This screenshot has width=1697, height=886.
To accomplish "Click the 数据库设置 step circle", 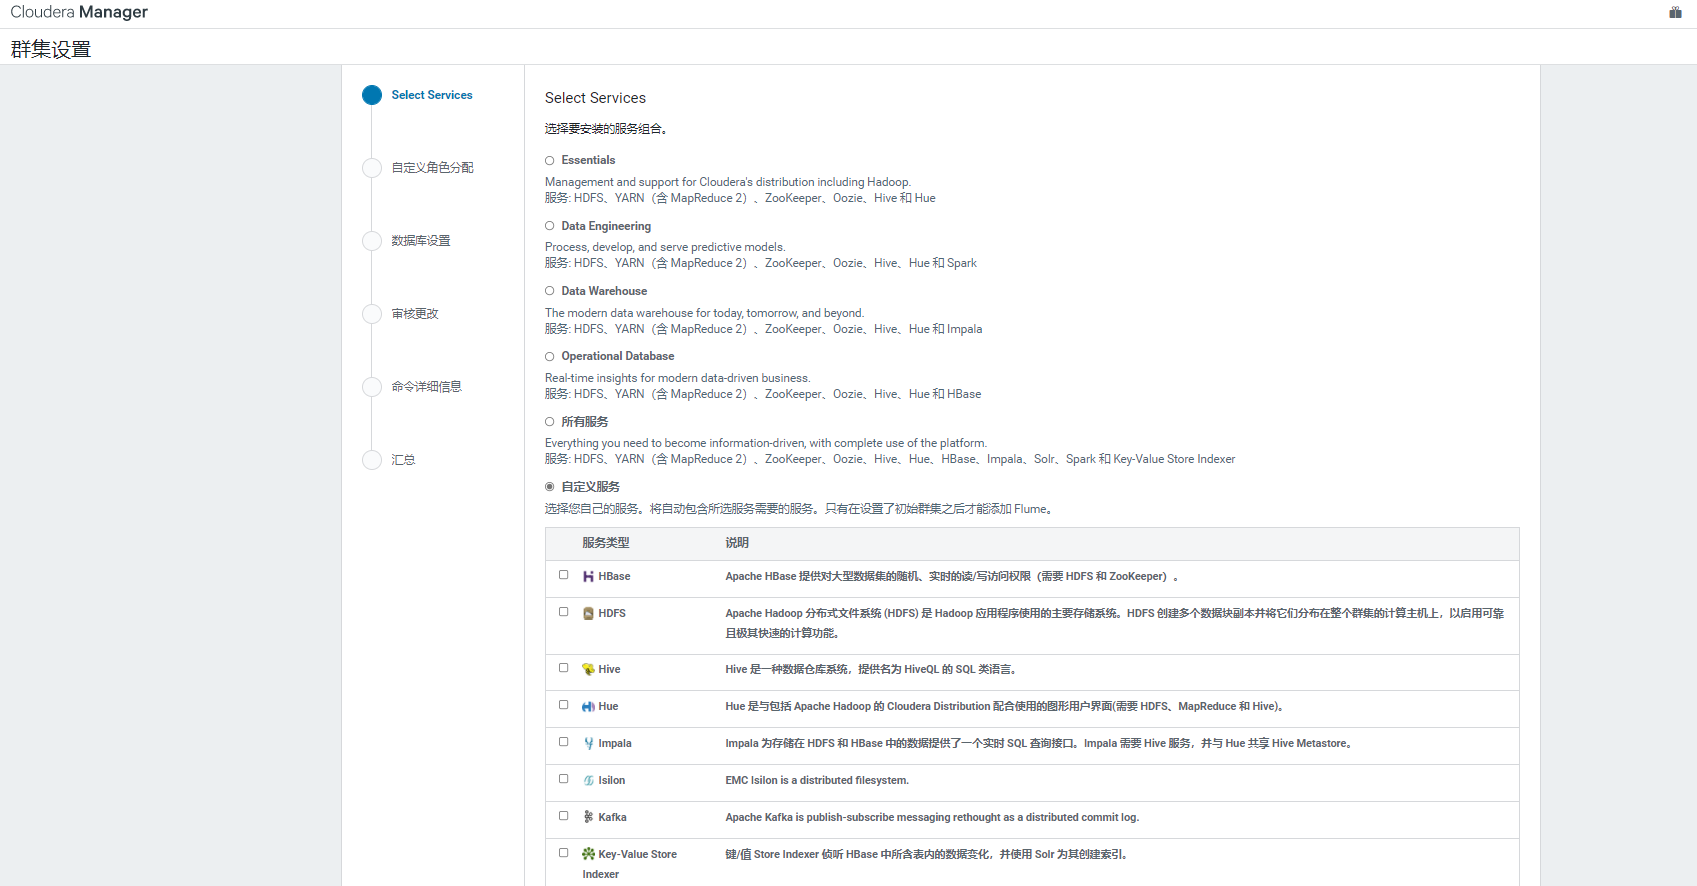I will (x=372, y=241).
